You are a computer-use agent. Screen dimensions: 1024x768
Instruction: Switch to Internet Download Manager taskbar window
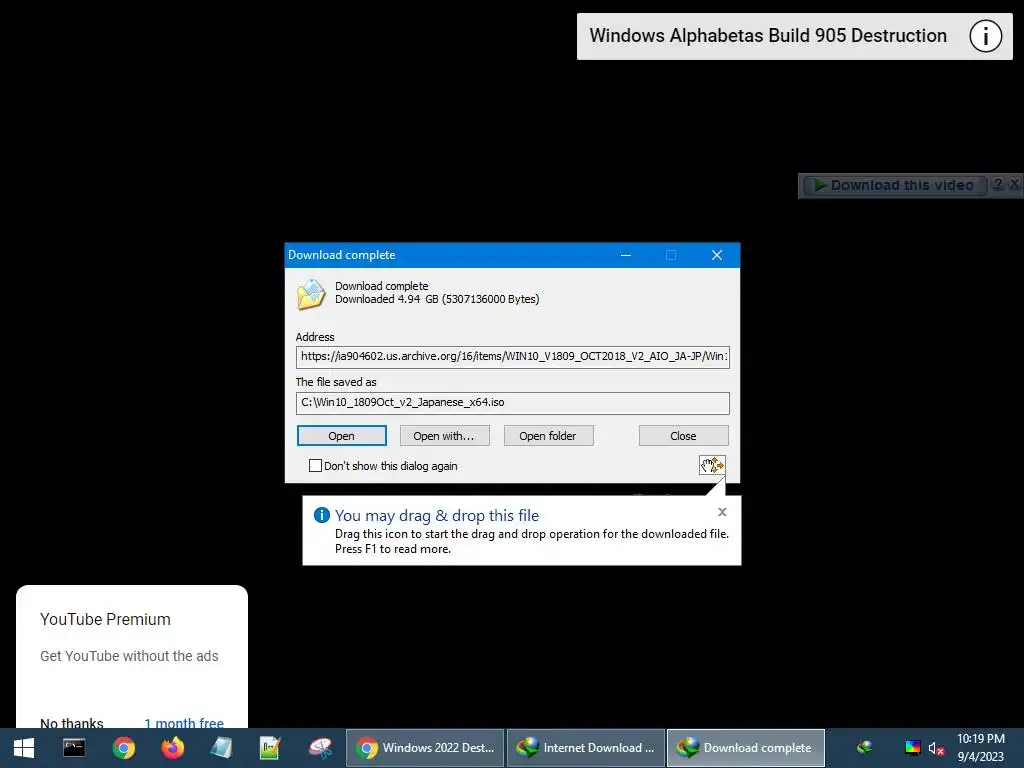click(x=586, y=748)
